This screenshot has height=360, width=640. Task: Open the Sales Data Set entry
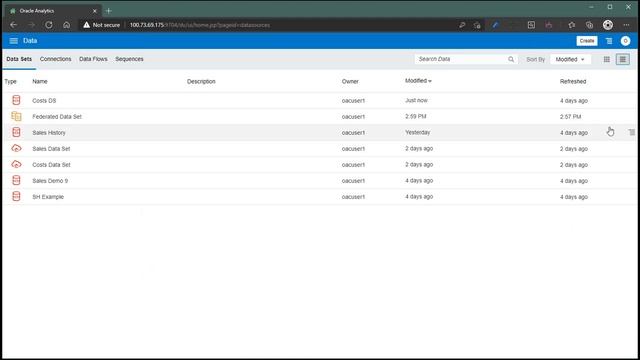(x=51, y=149)
